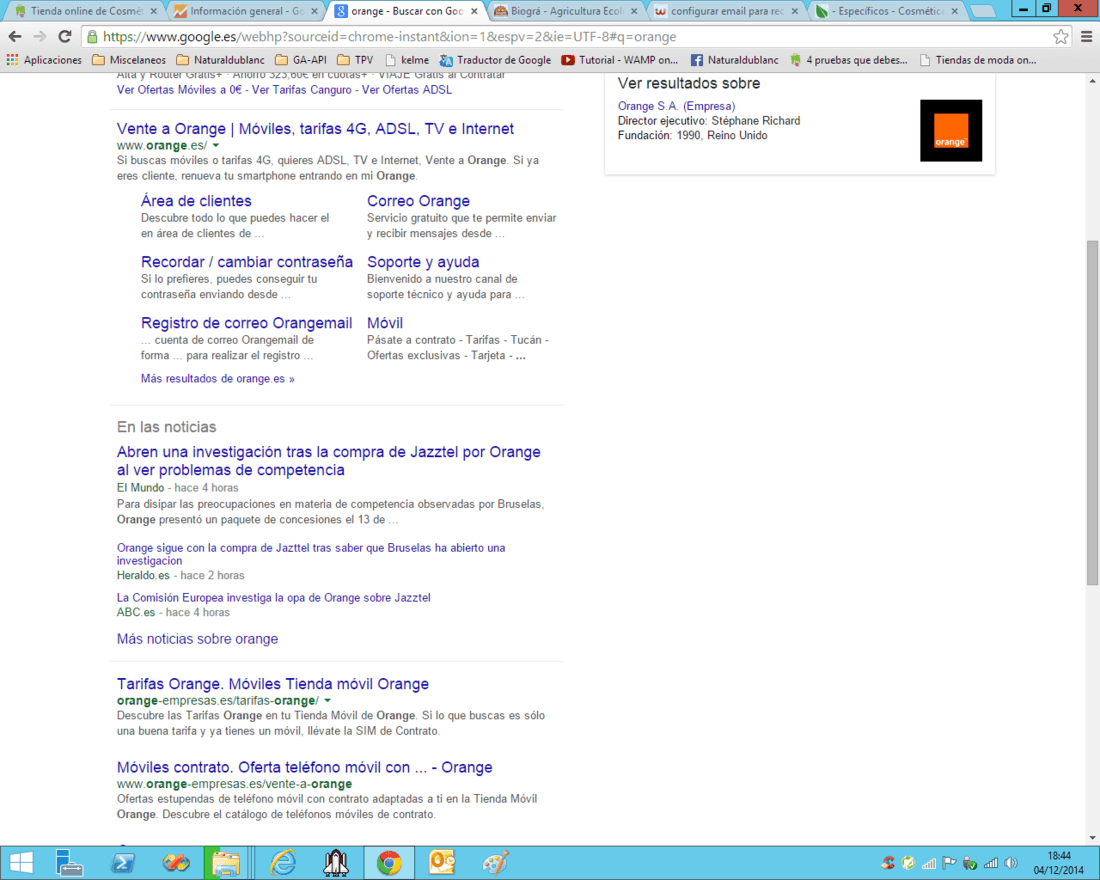Click the vertical page scrollbar thumb
The height and width of the screenshot is (880, 1100).
pos(1092,413)
